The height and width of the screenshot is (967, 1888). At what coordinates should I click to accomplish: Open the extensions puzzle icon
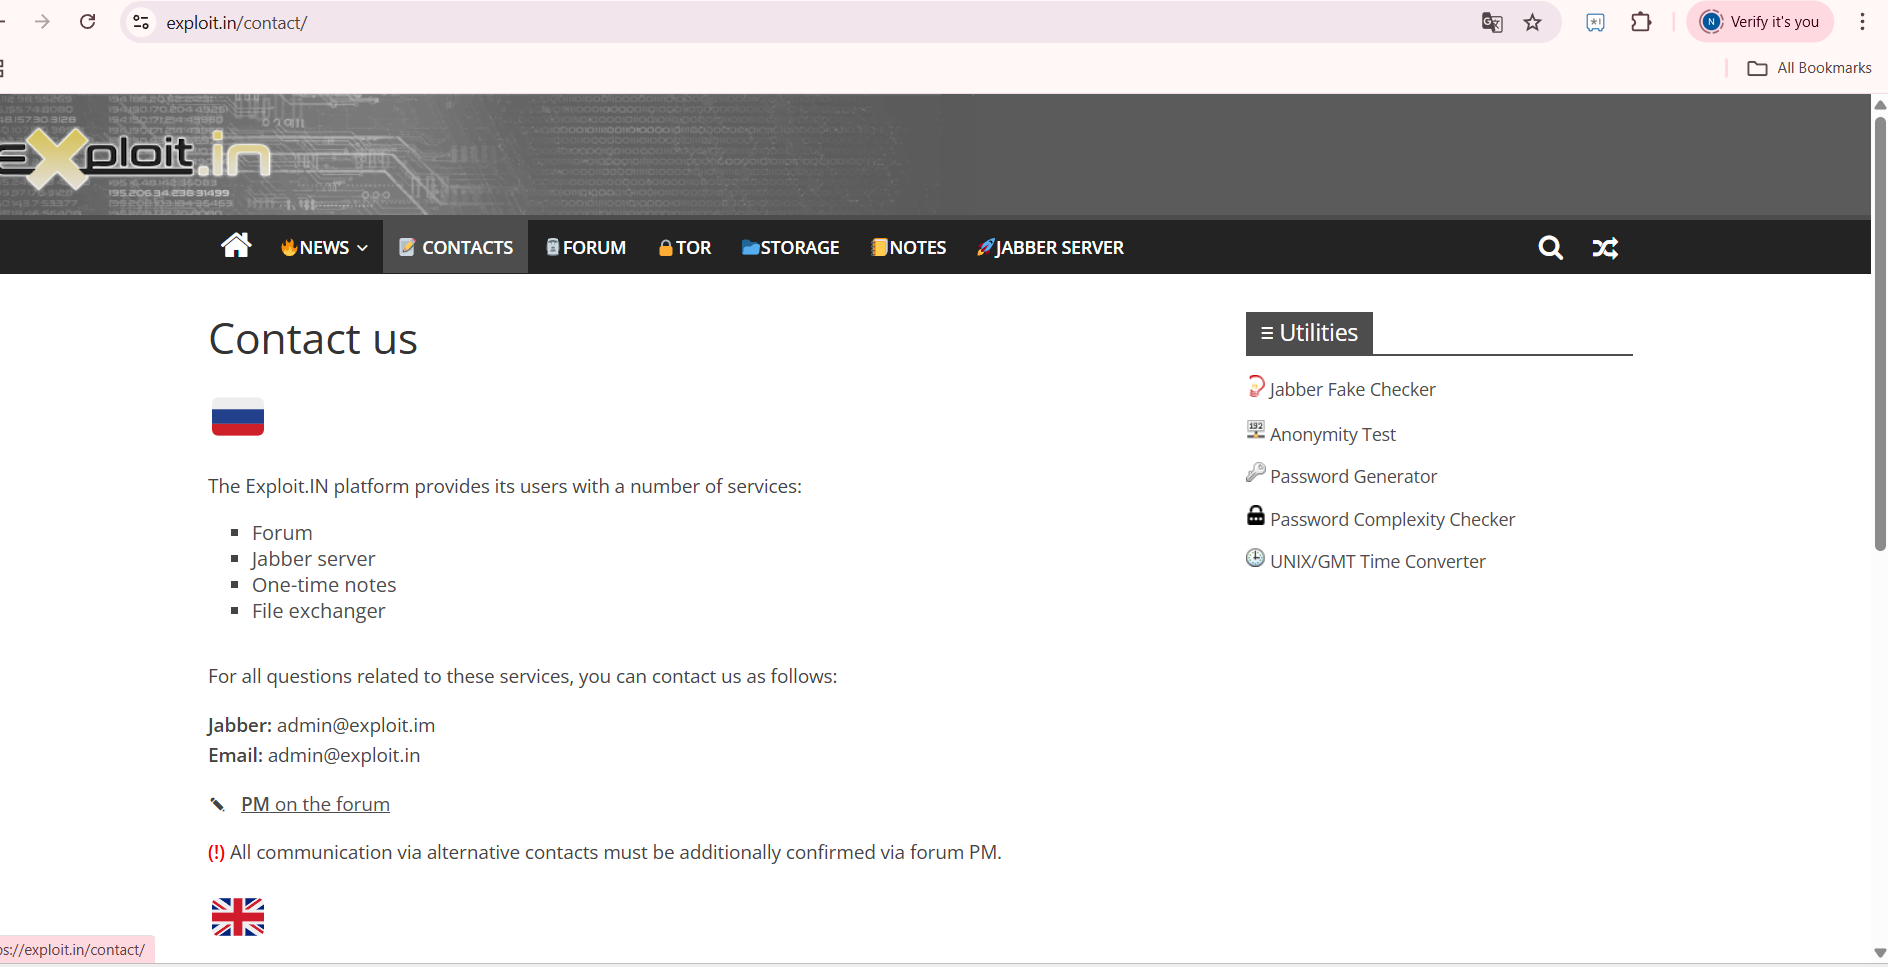pyautogui.click(x=1641, y=22)
